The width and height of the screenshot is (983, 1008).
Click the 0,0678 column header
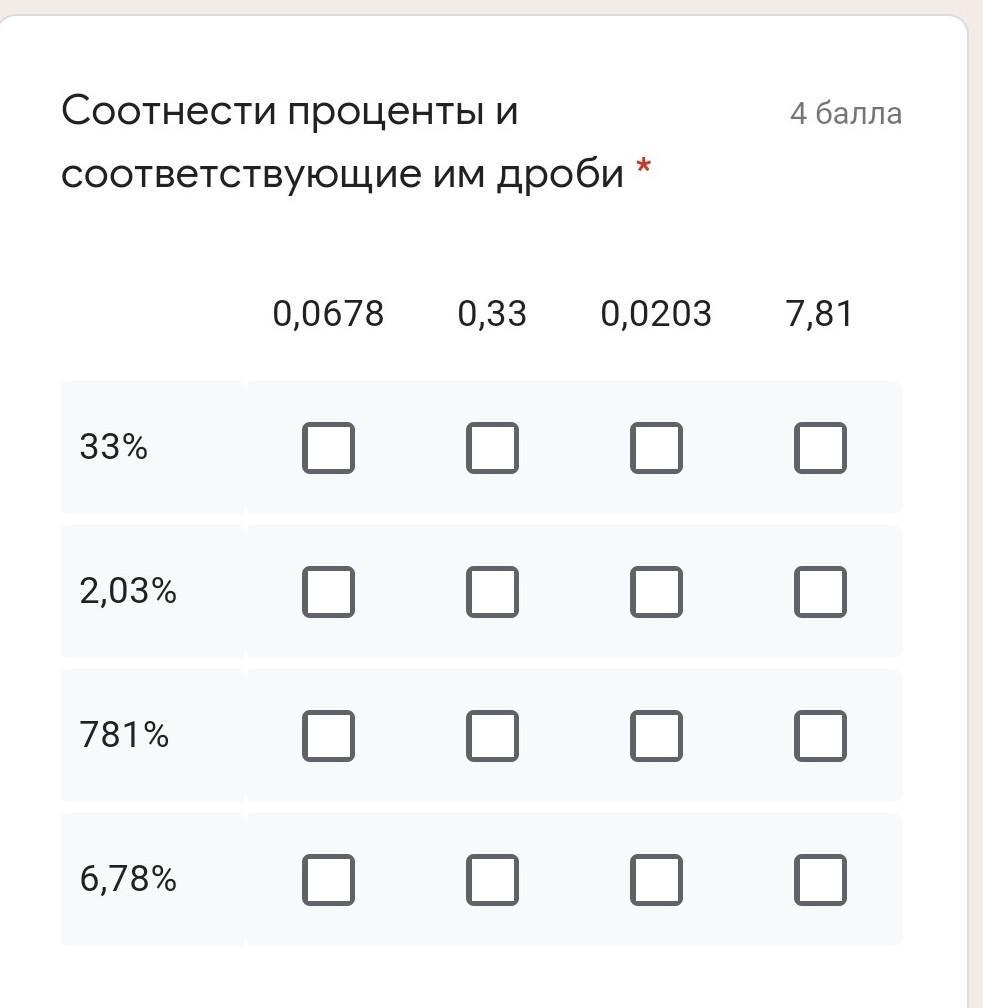tap(328, 314)
